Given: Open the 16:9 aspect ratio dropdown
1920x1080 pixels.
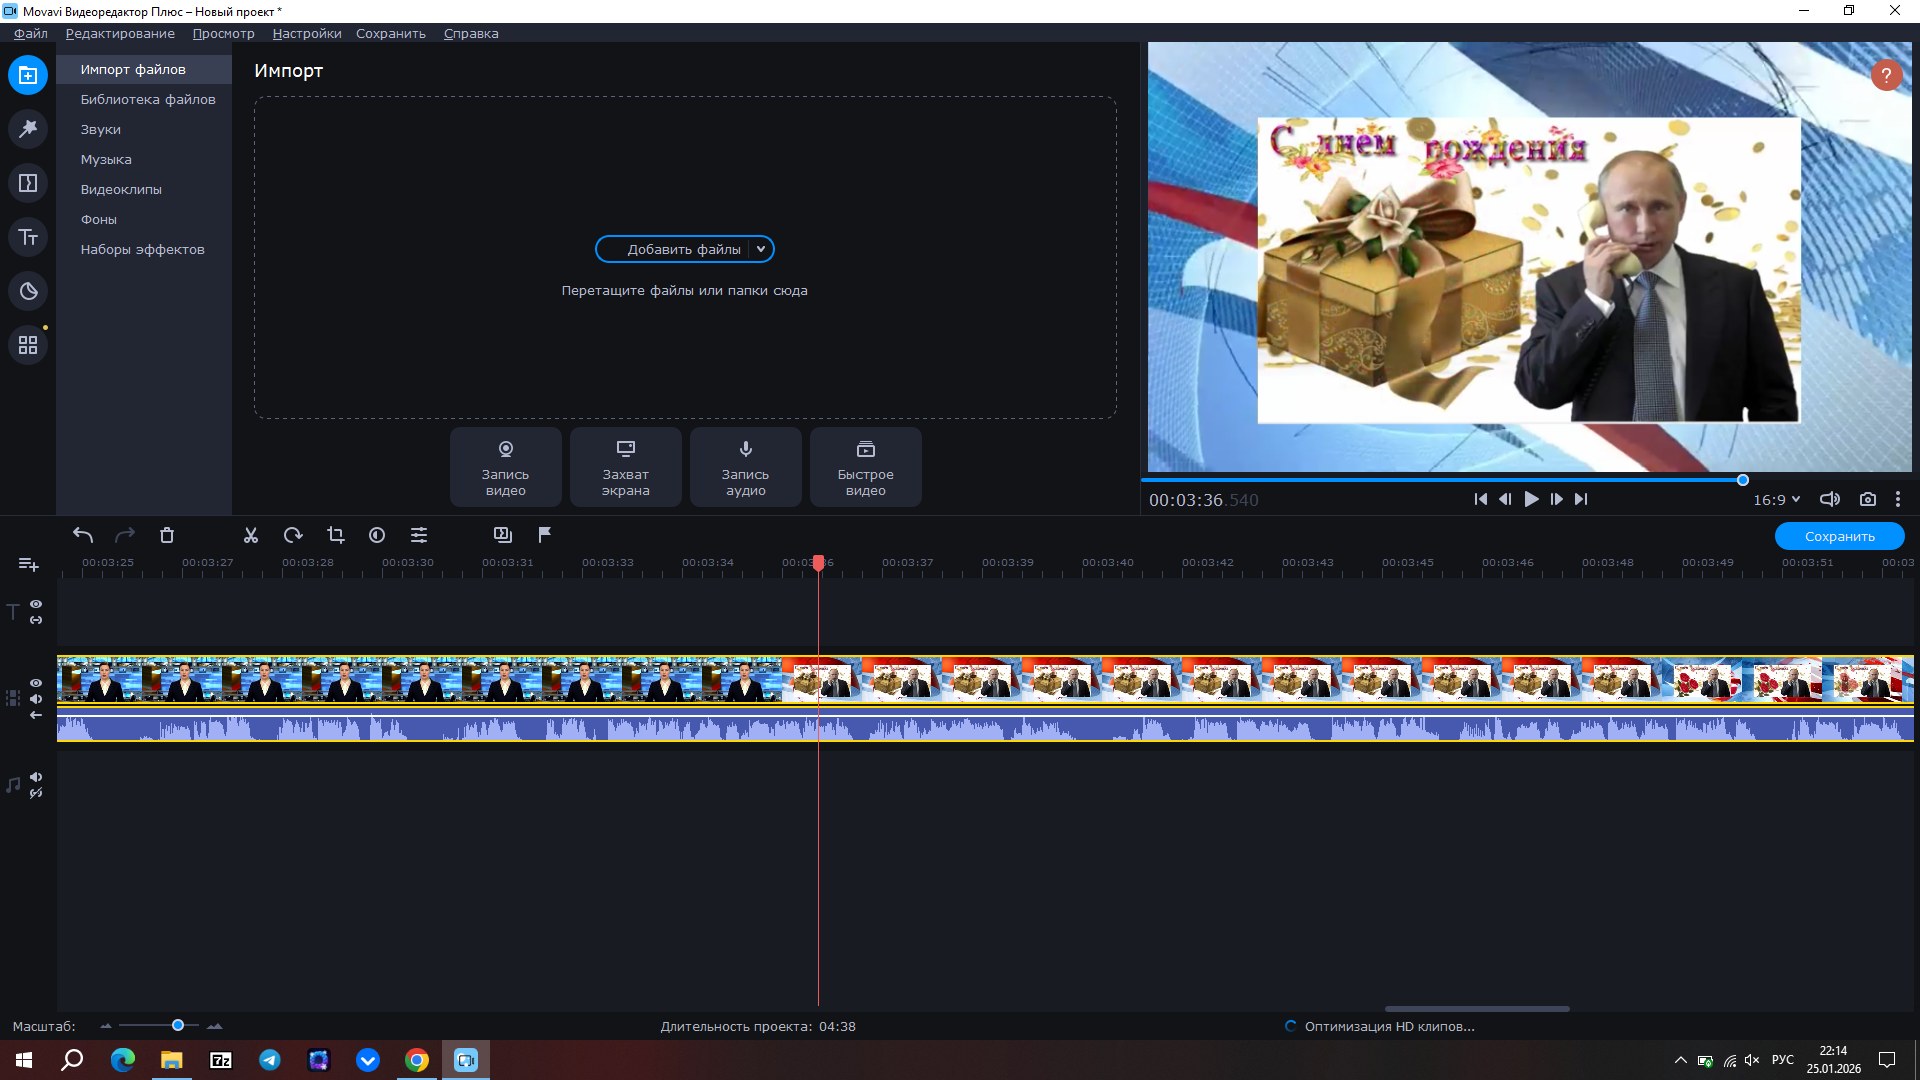Looking at the screenshot, I should pyautogui.click(x=1776, y=499).
